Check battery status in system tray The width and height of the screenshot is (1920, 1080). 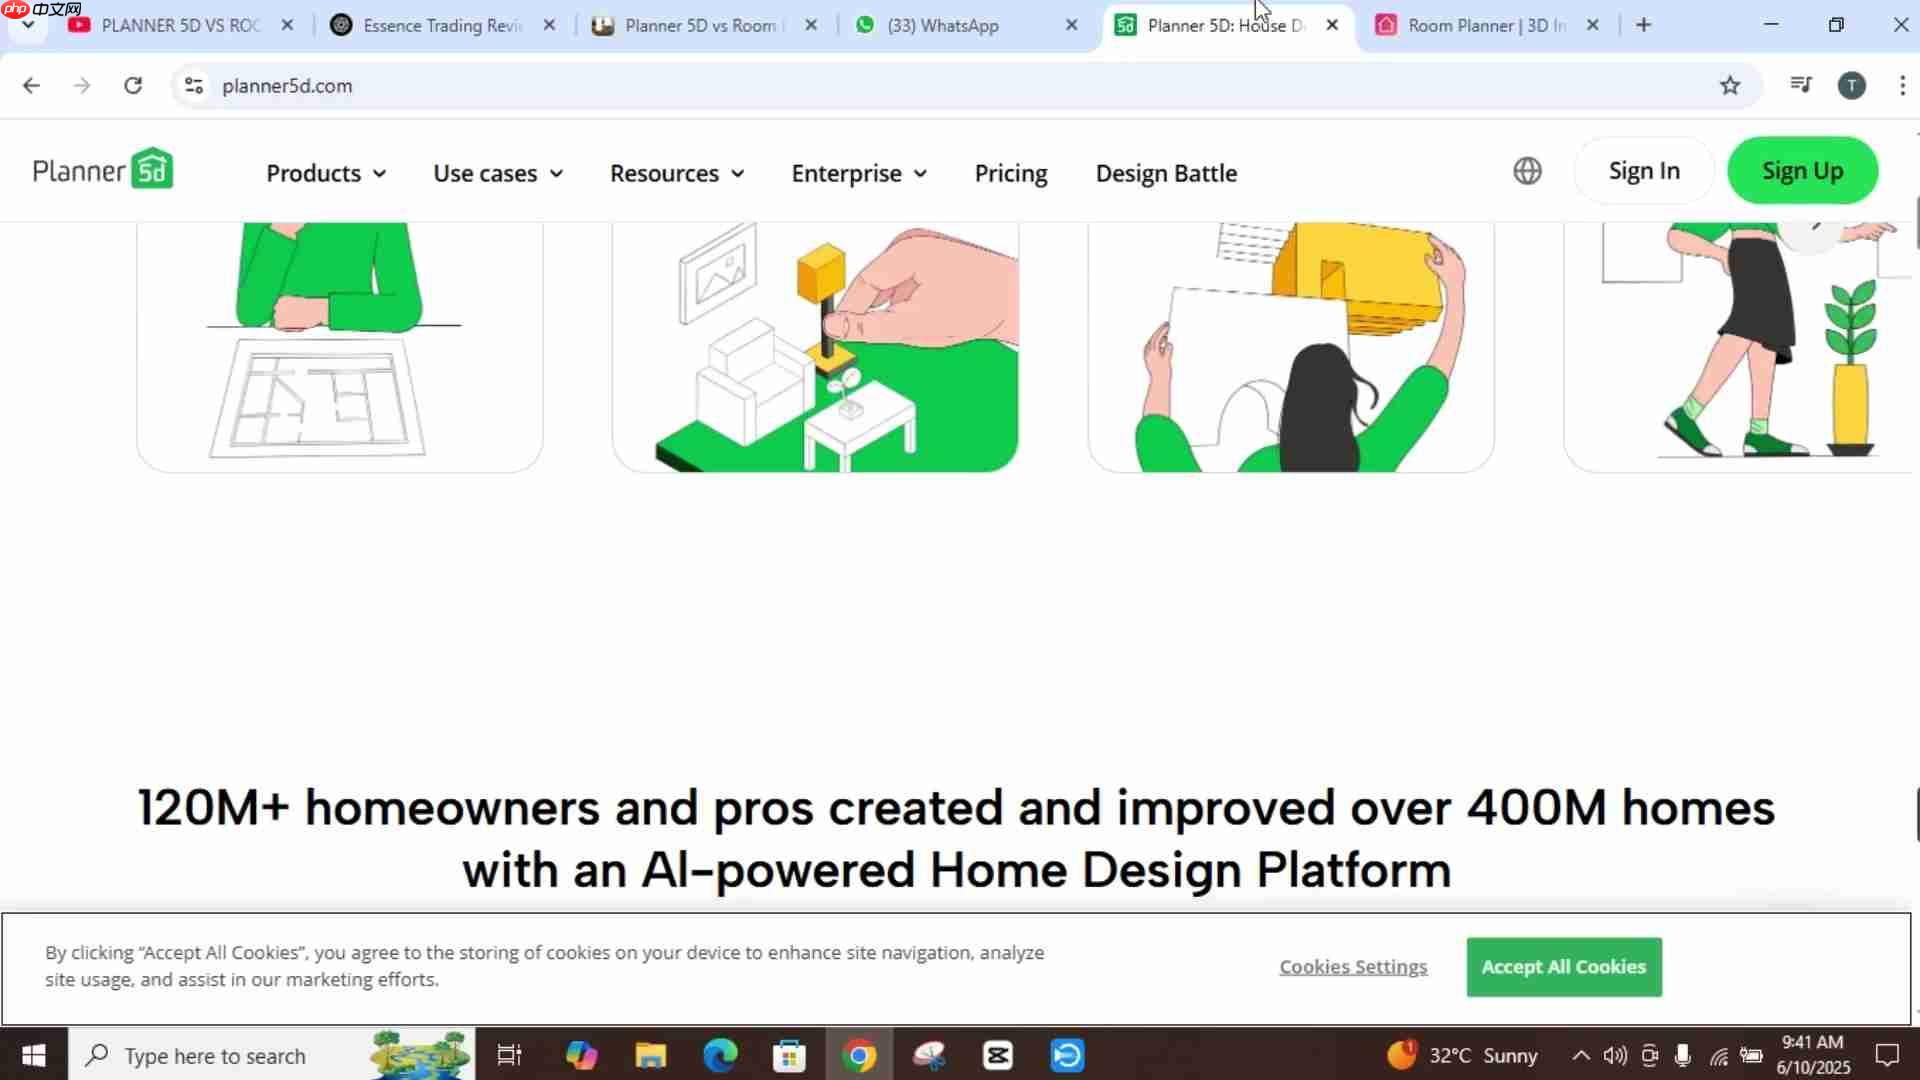coord(1751,1055)
